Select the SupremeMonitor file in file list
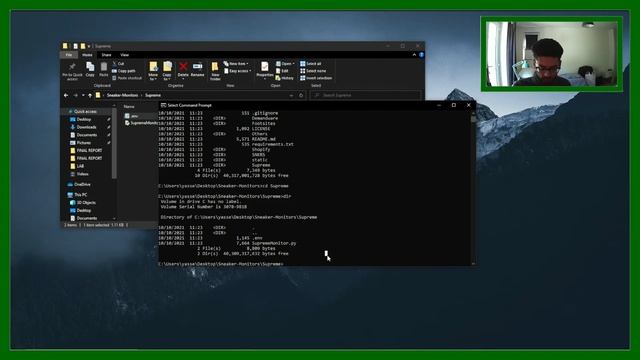Image resolution: width=640 pixels, height=360 pixels. [x=141, y=123]
